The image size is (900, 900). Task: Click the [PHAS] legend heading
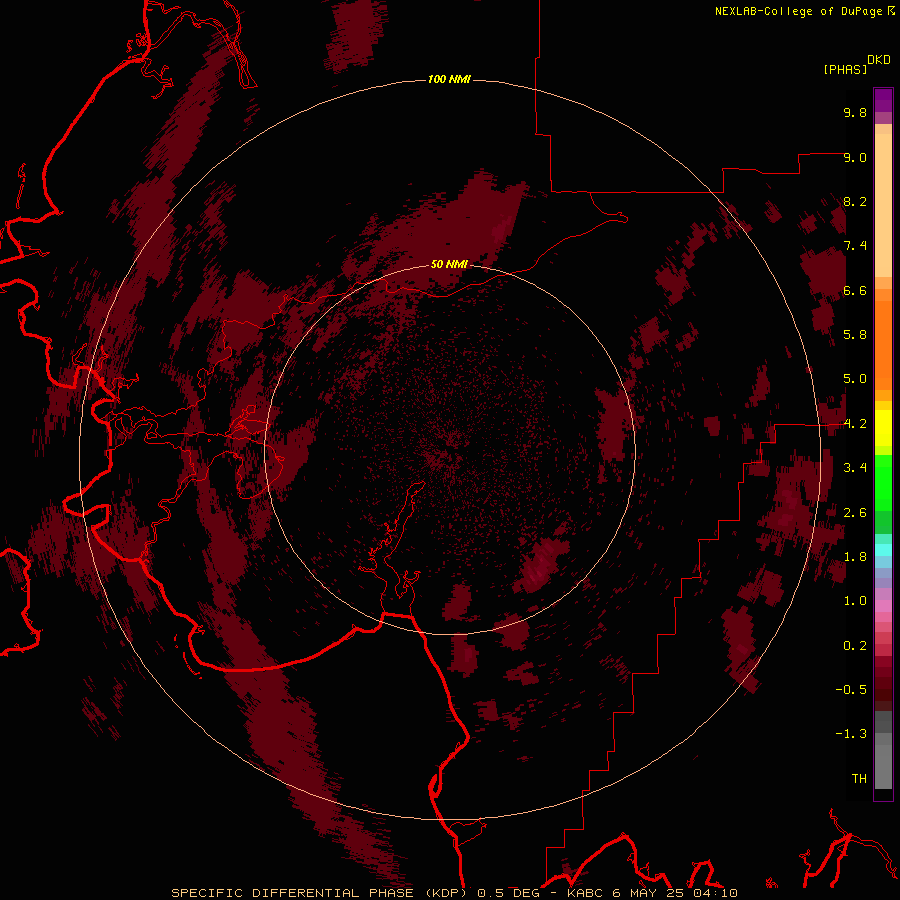pos(845,69)
